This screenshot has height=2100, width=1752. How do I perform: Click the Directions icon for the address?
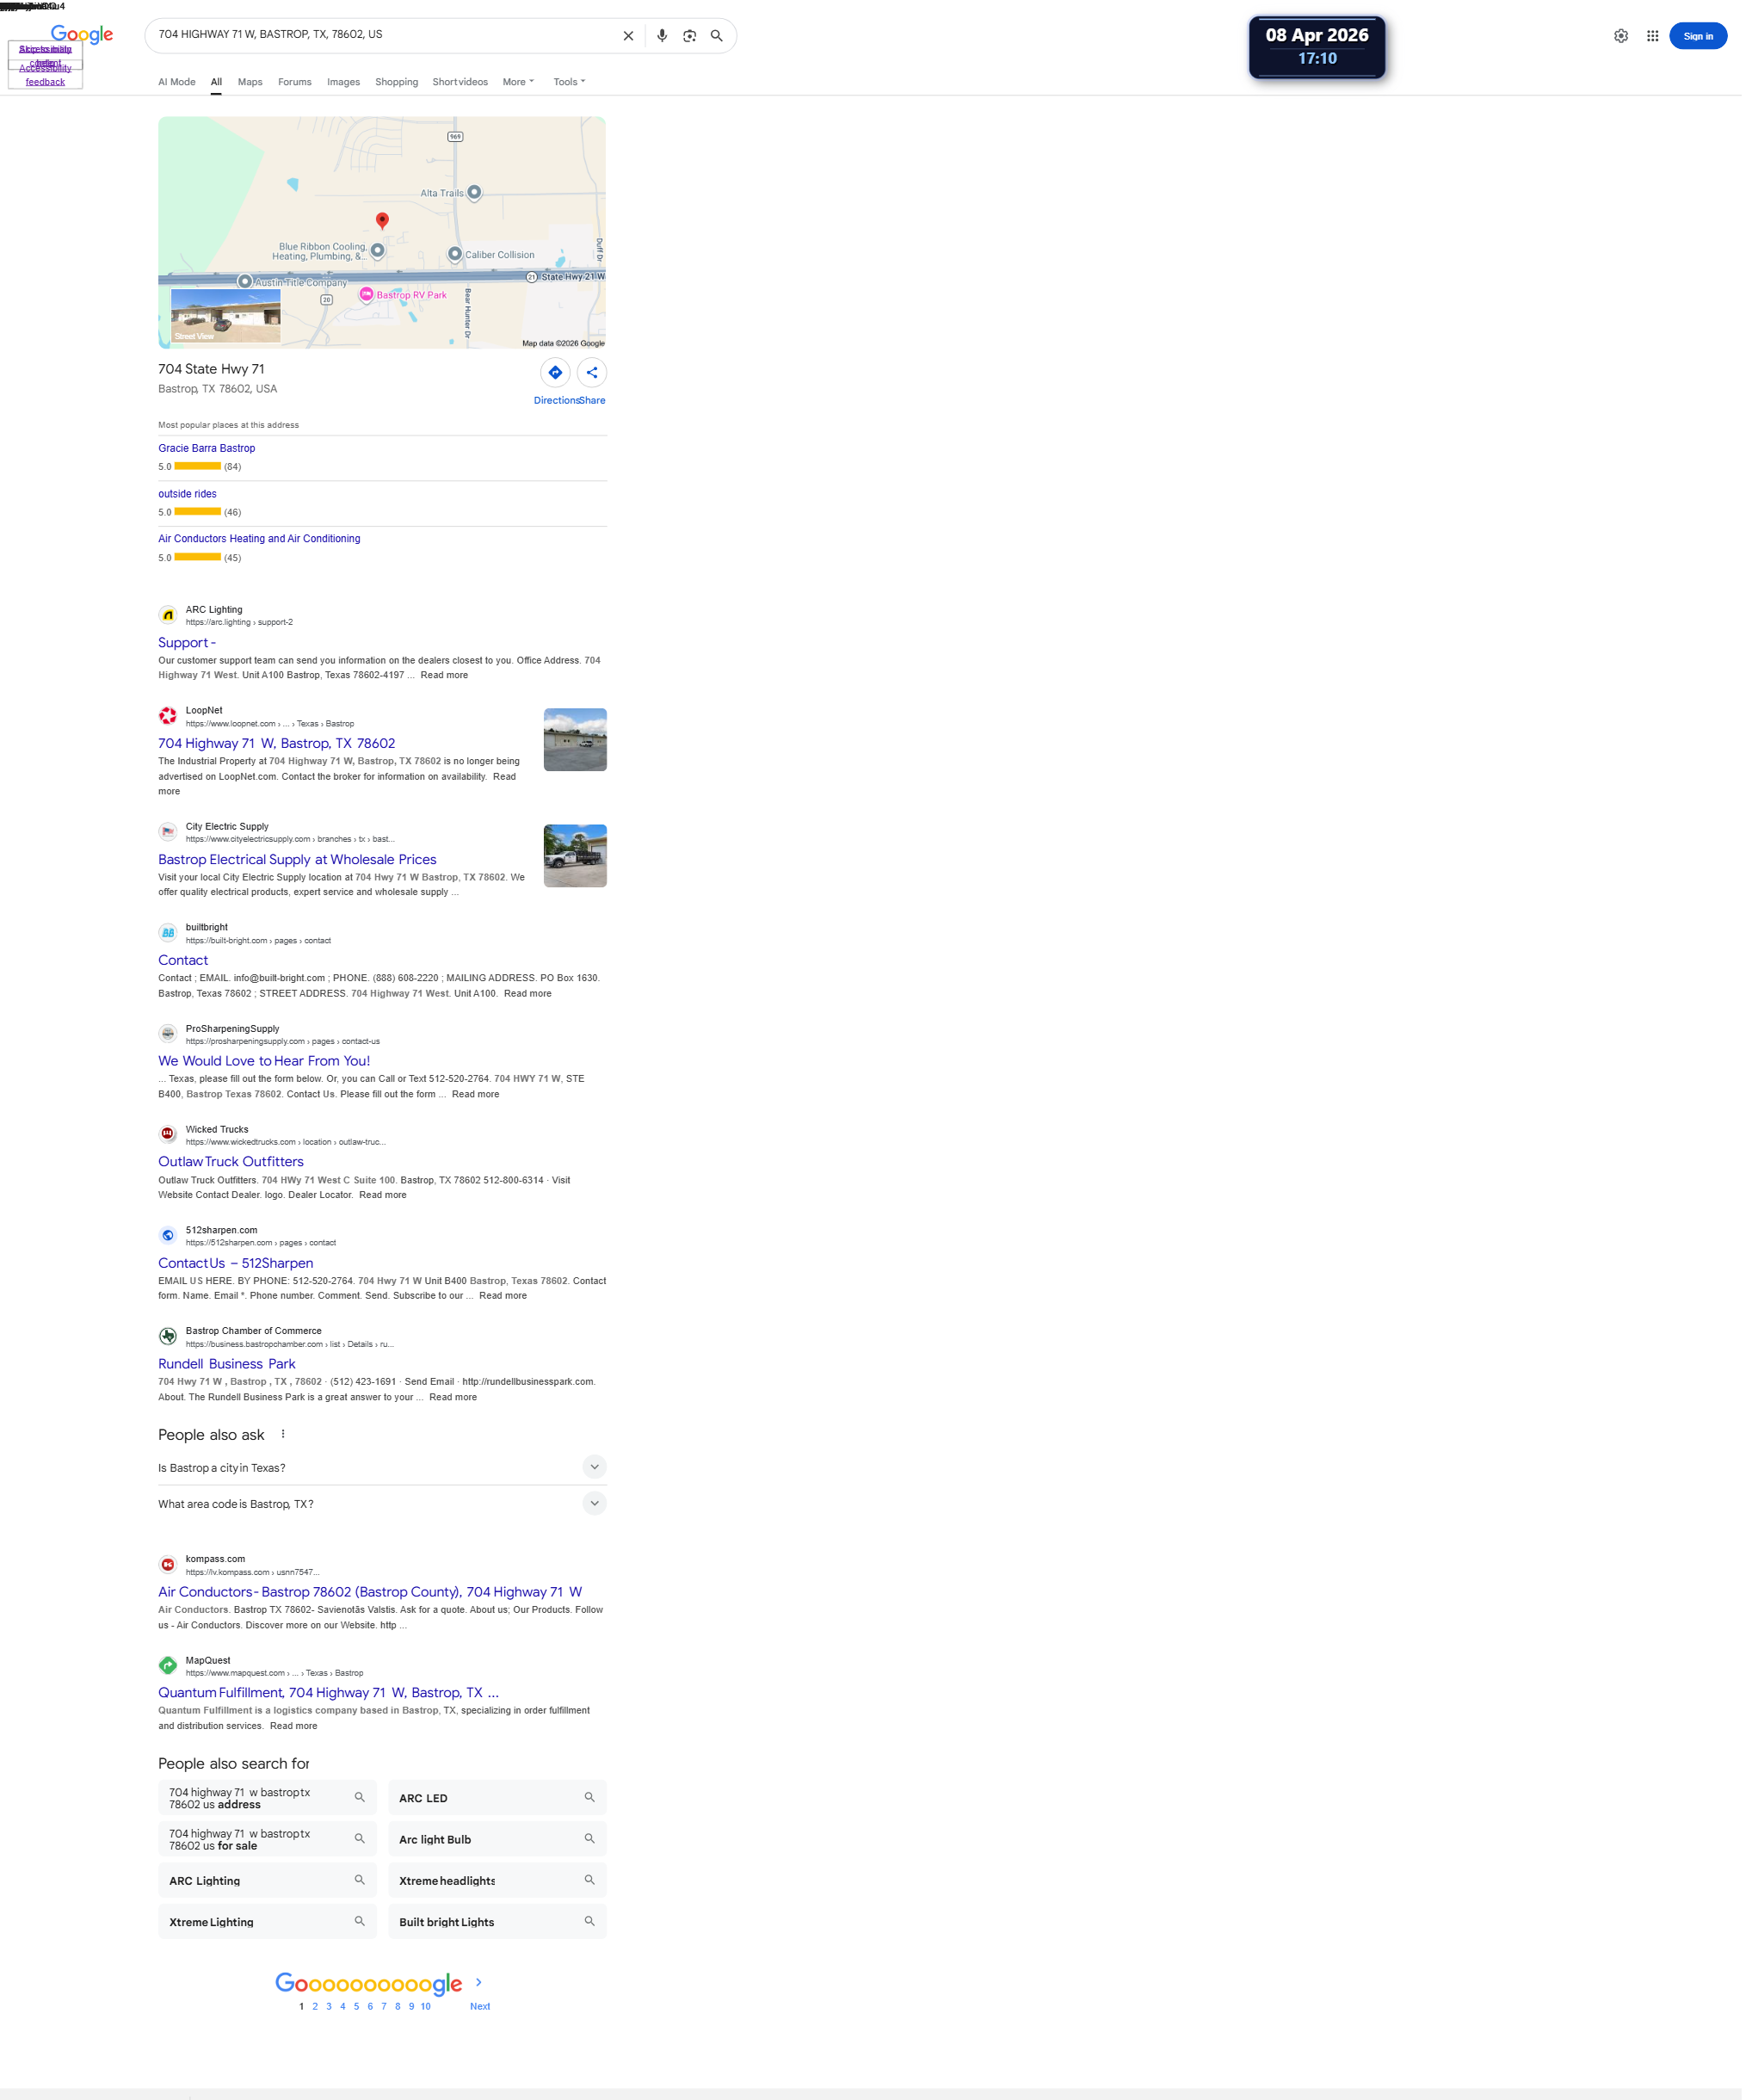pyautogui.click(x=558, y=374)
